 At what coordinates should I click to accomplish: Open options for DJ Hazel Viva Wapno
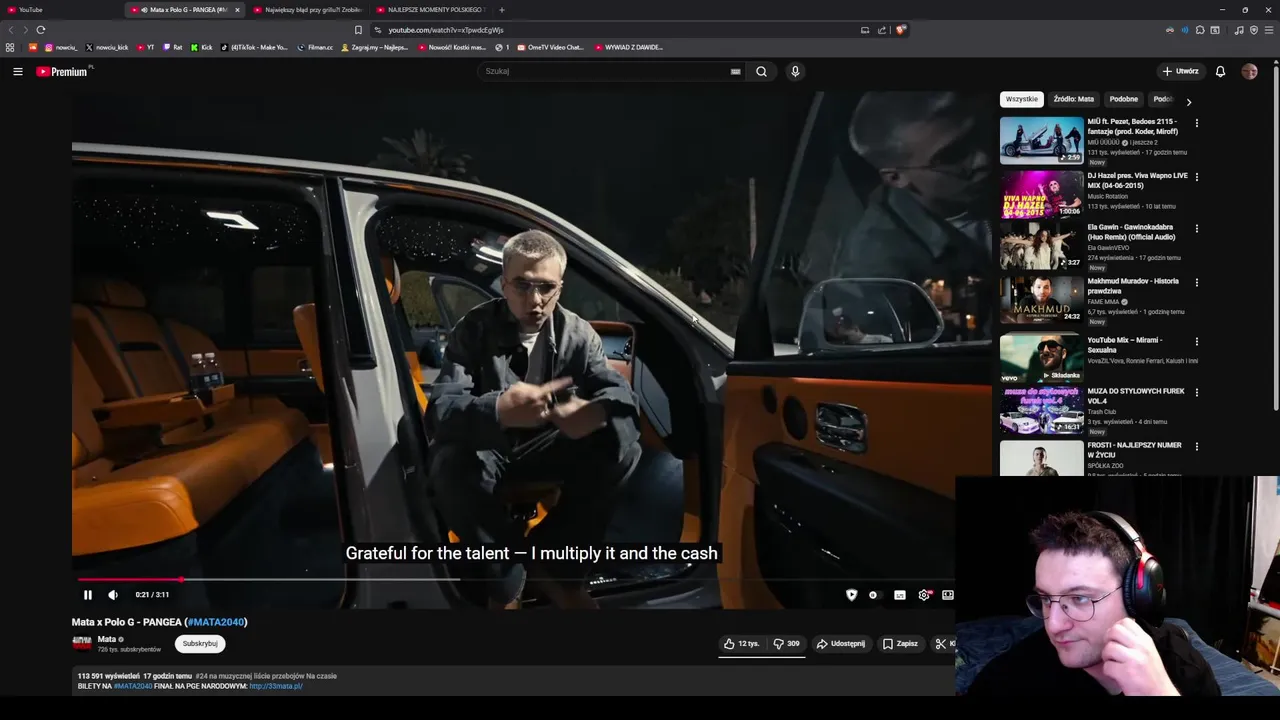(x=1196, y=177)
